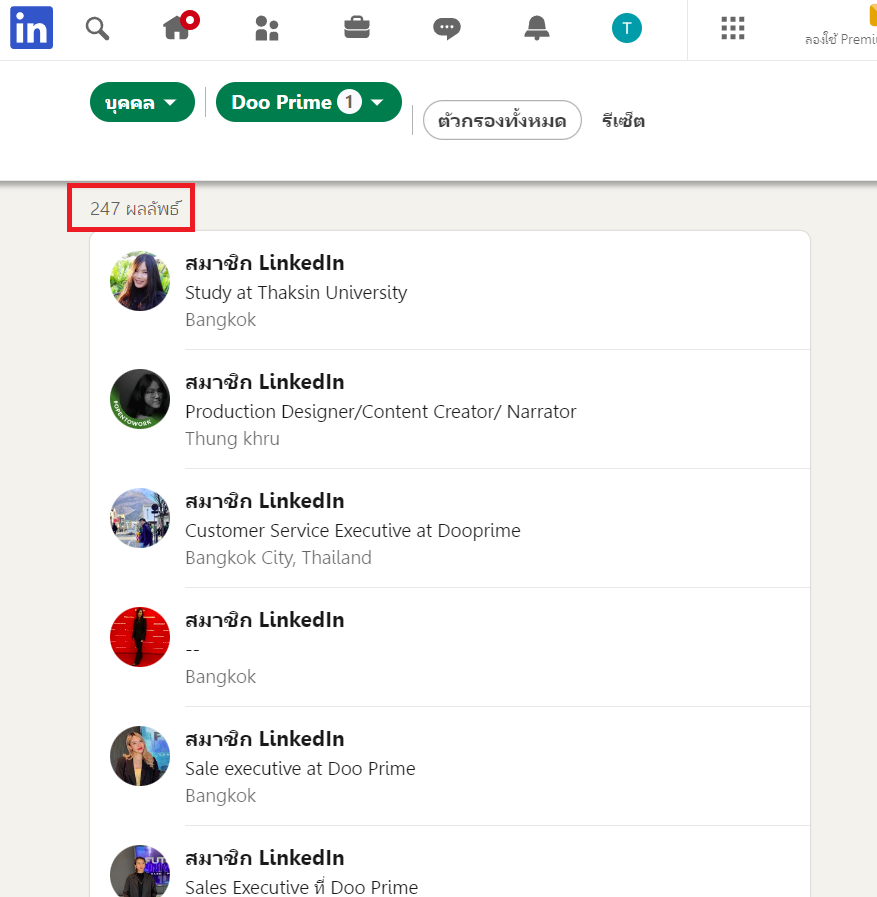Click the LinkedIn logo icon
Viewport: 877px width, 897px height.
coord(31,29)
